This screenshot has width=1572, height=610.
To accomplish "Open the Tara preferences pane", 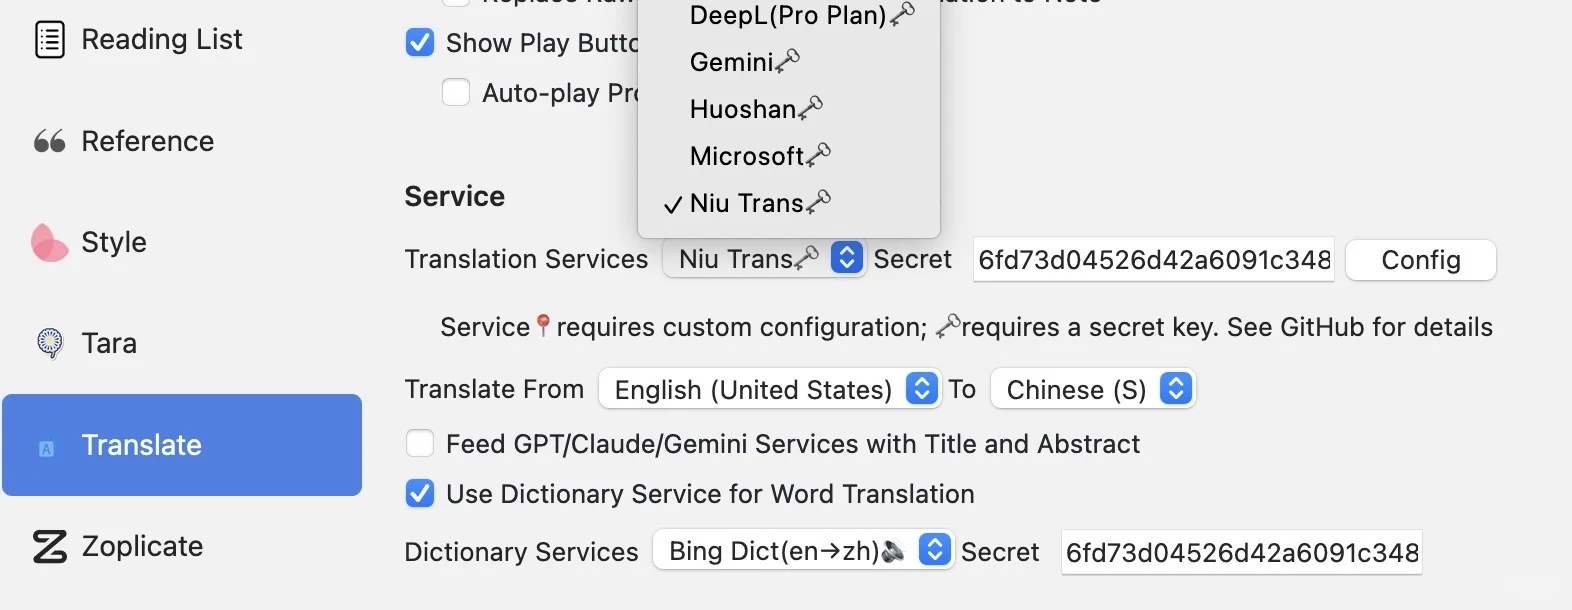I will click(x=181, y=343).
